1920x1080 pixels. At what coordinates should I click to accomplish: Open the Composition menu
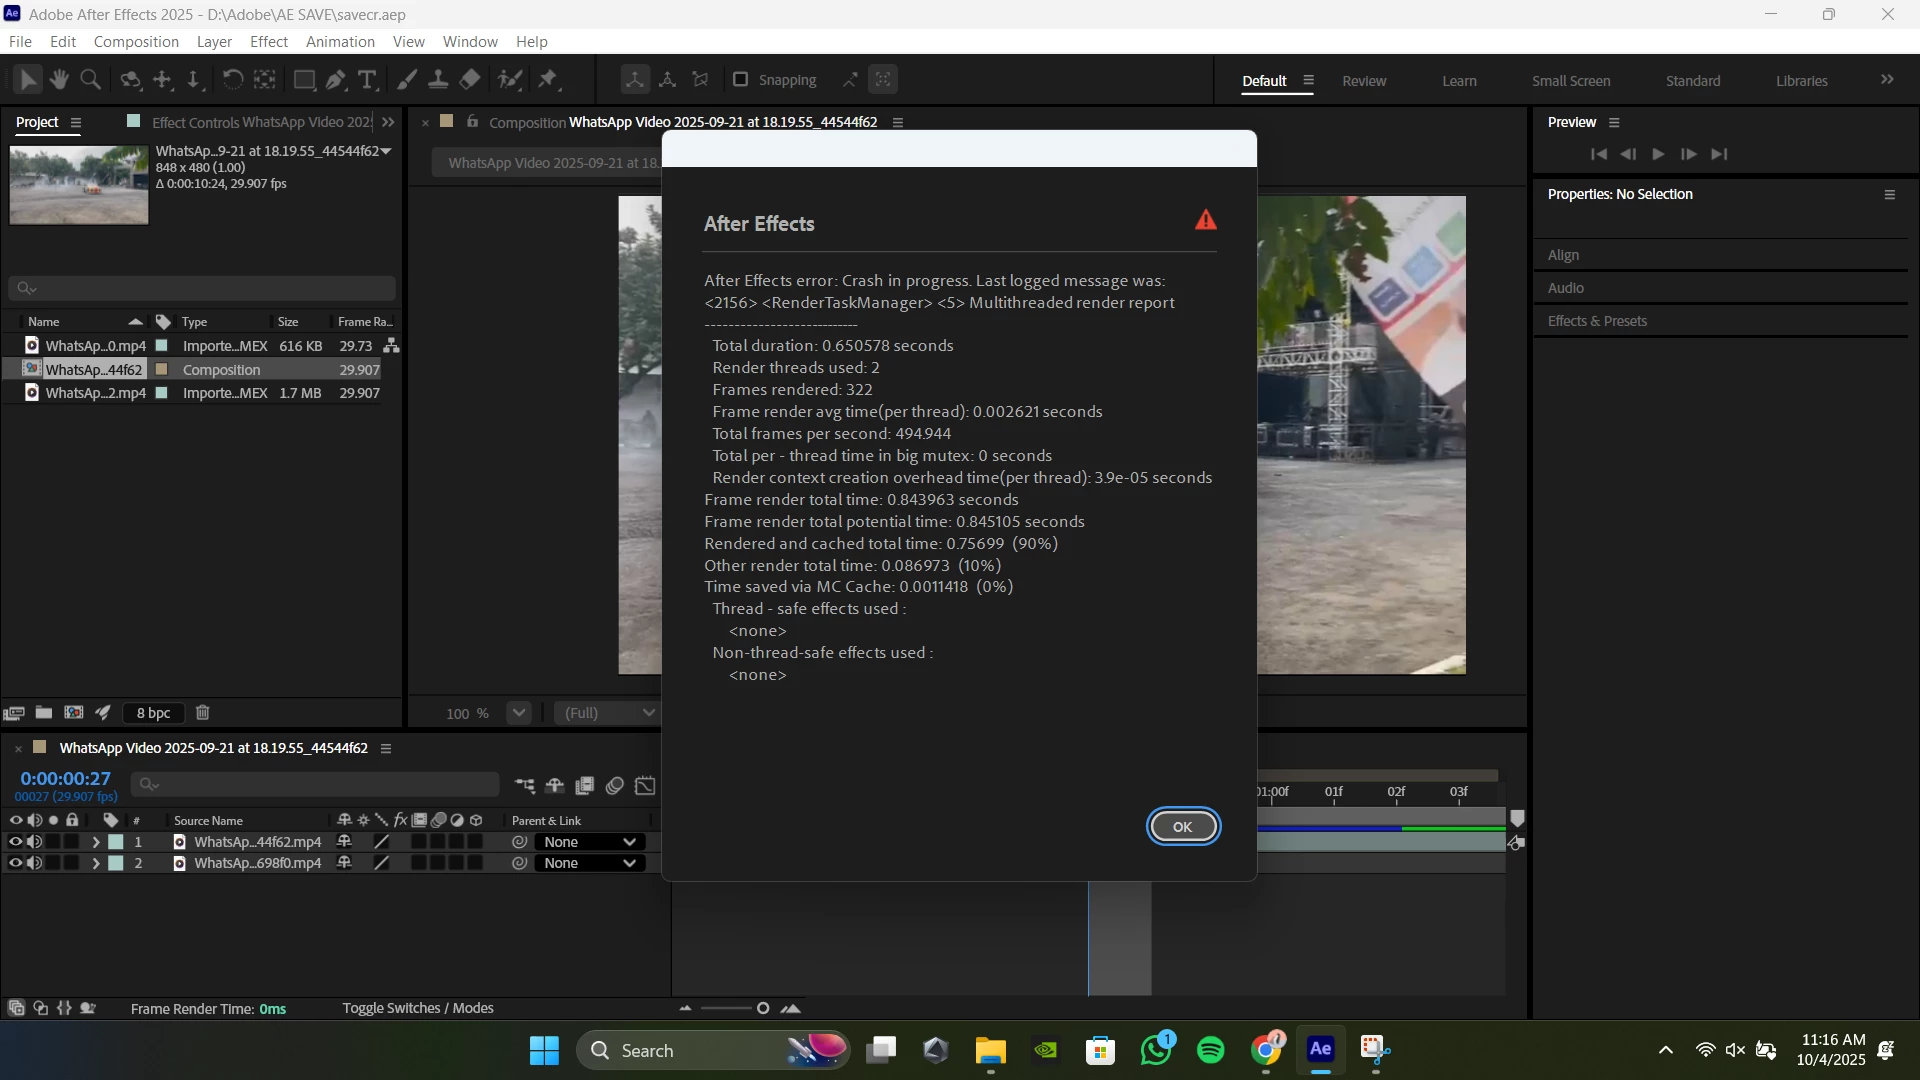136,42
